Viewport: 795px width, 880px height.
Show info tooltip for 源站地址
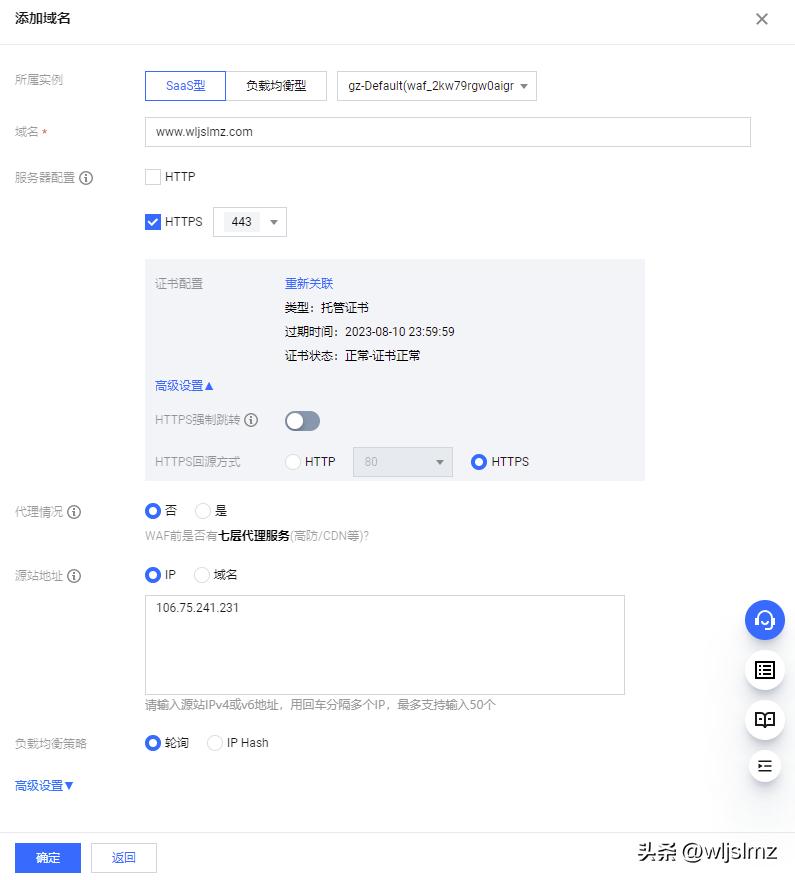tap(74, 576)
